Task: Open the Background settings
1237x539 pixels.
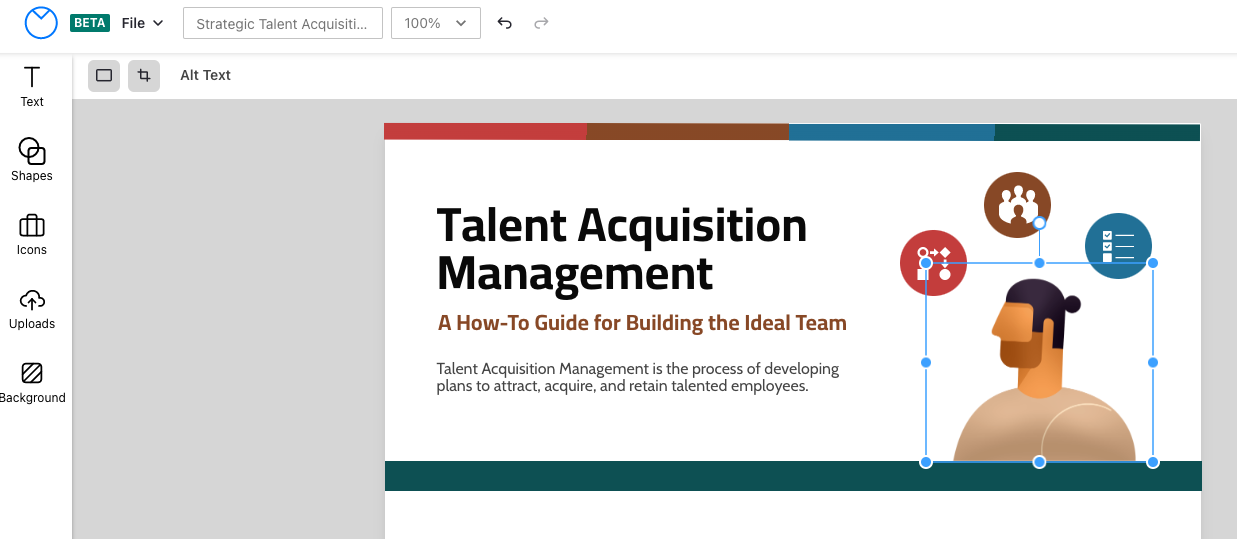Action: (x=32, y=382)
